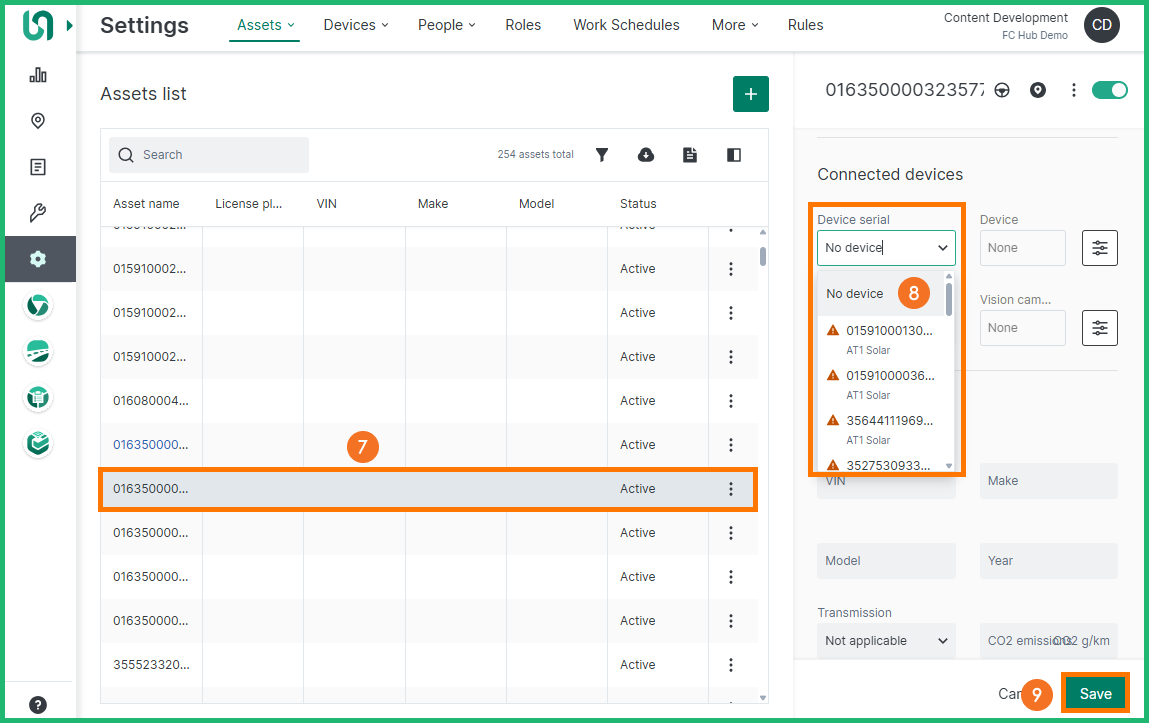Click the green add asset plus button

coord(750,94)
